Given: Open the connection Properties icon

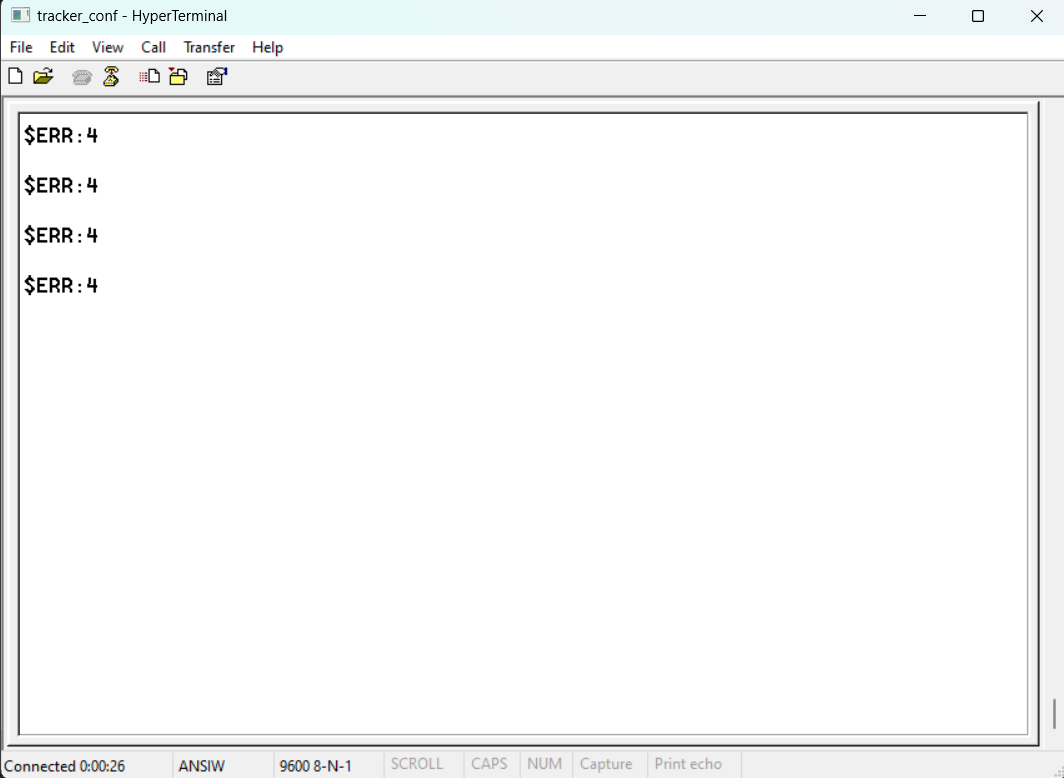Looking at the screenshot, I should (217, 76).
